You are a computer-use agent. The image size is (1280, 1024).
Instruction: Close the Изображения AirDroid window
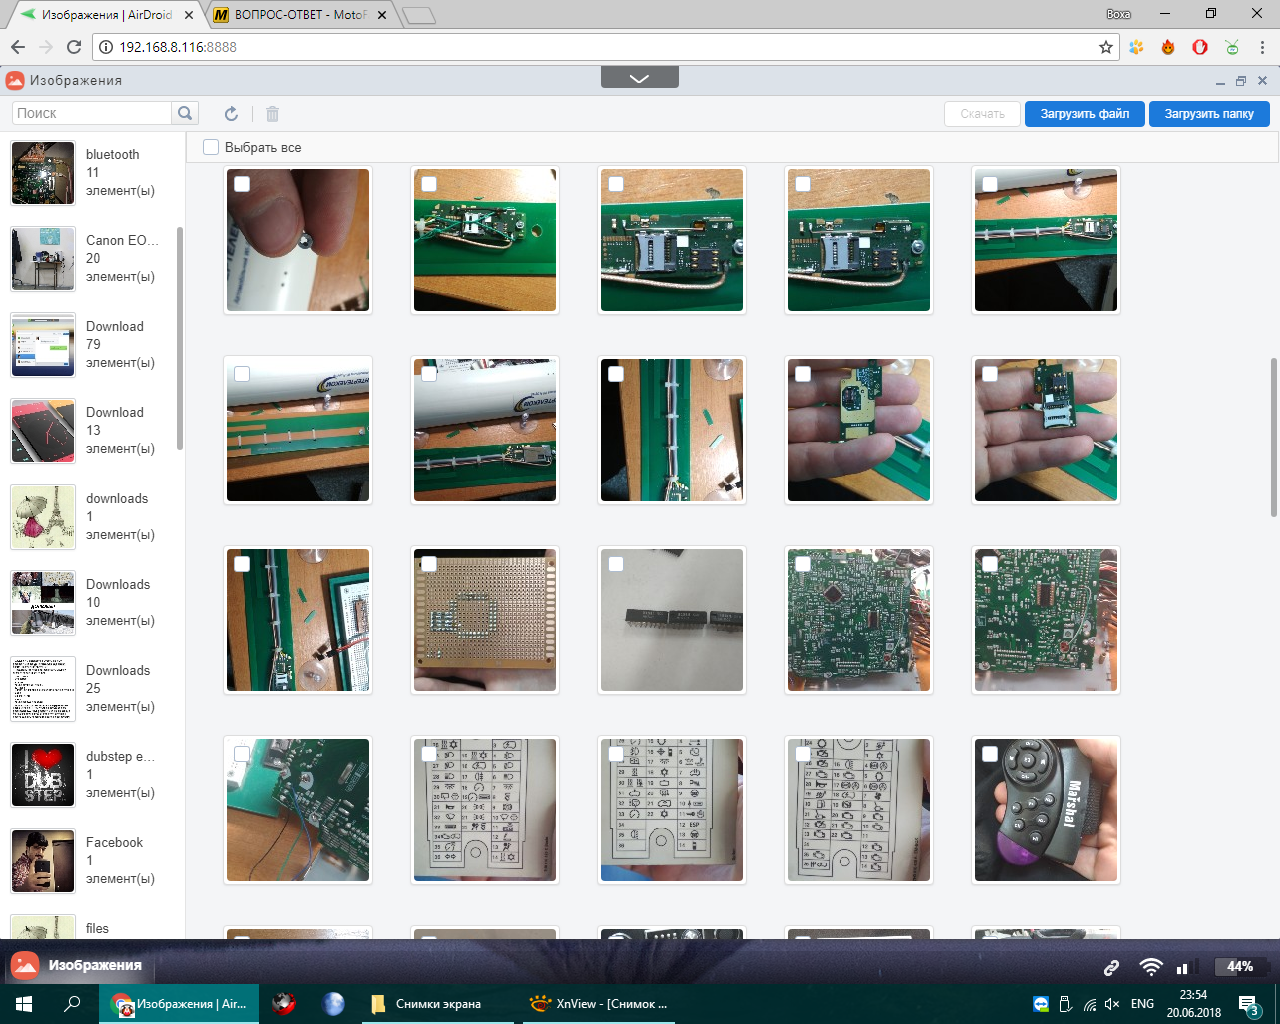[1262, 81]
